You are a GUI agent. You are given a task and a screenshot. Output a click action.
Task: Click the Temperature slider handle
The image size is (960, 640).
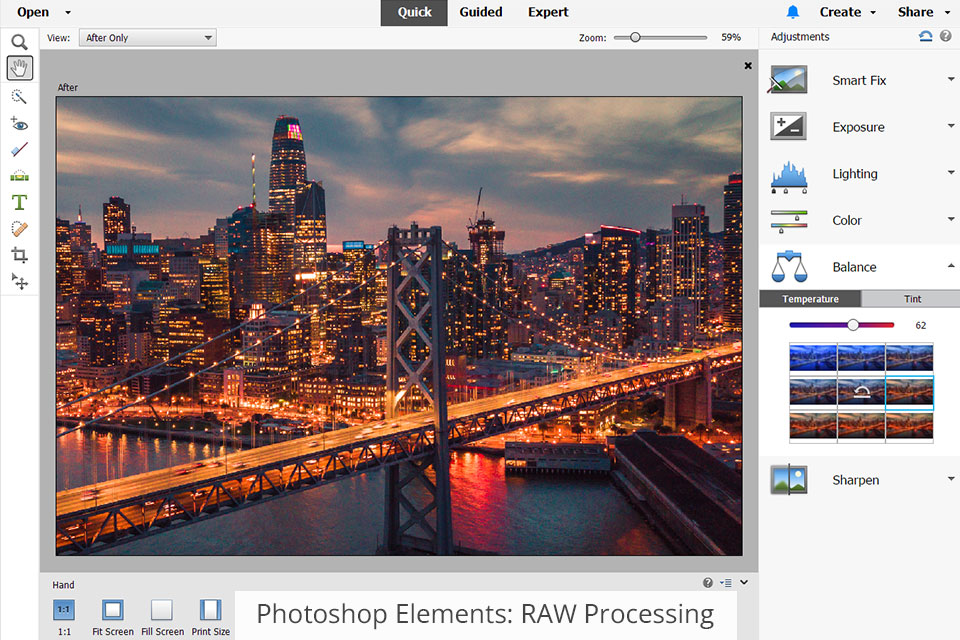[x=853, y=325]
